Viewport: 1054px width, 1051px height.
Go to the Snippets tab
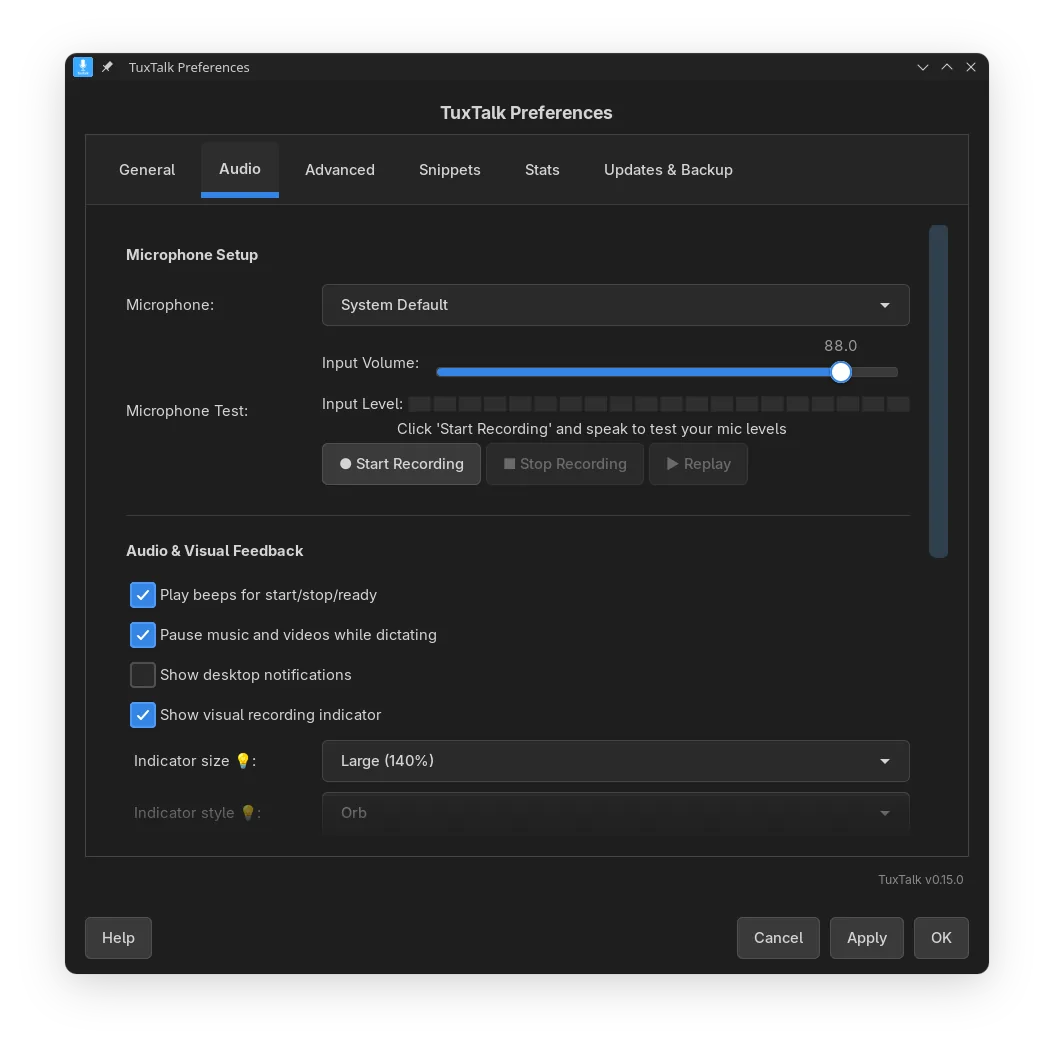pos(450,169)
